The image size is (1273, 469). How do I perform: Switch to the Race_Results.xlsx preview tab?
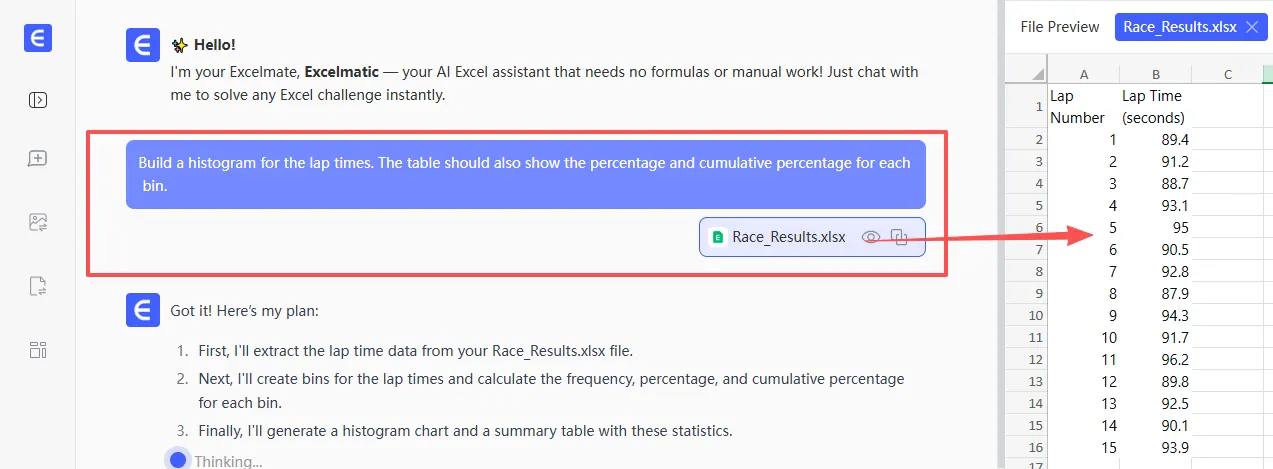click(x=1180, y=27)
